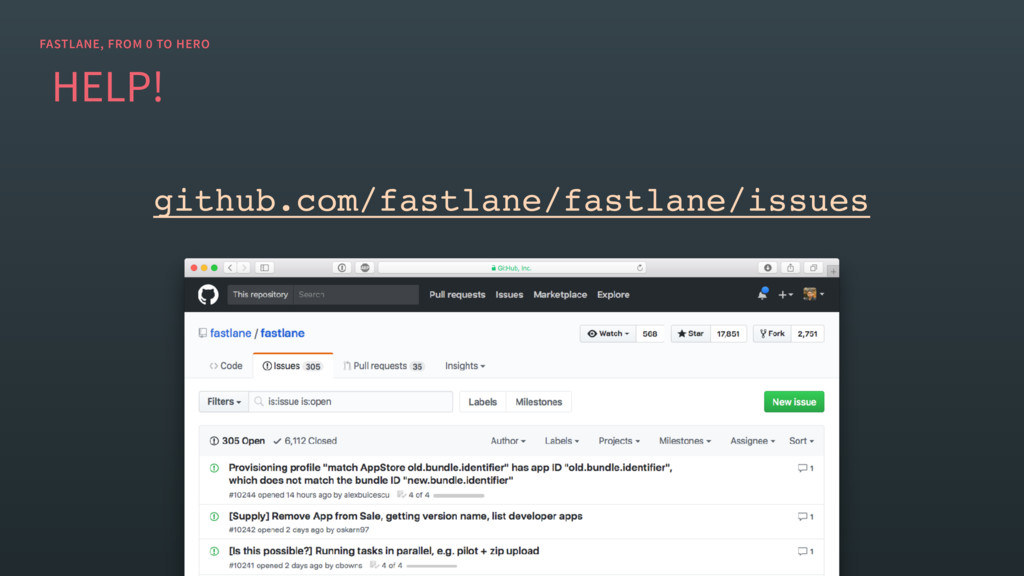
Task: Open the plus create-new menu
Action: click(x=786, y=295)
